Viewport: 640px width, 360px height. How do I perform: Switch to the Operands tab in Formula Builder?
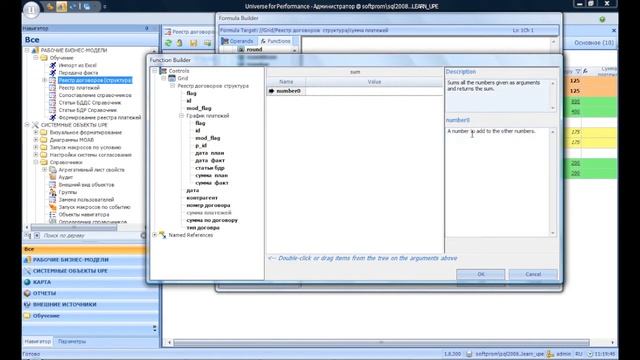point(238,41)
